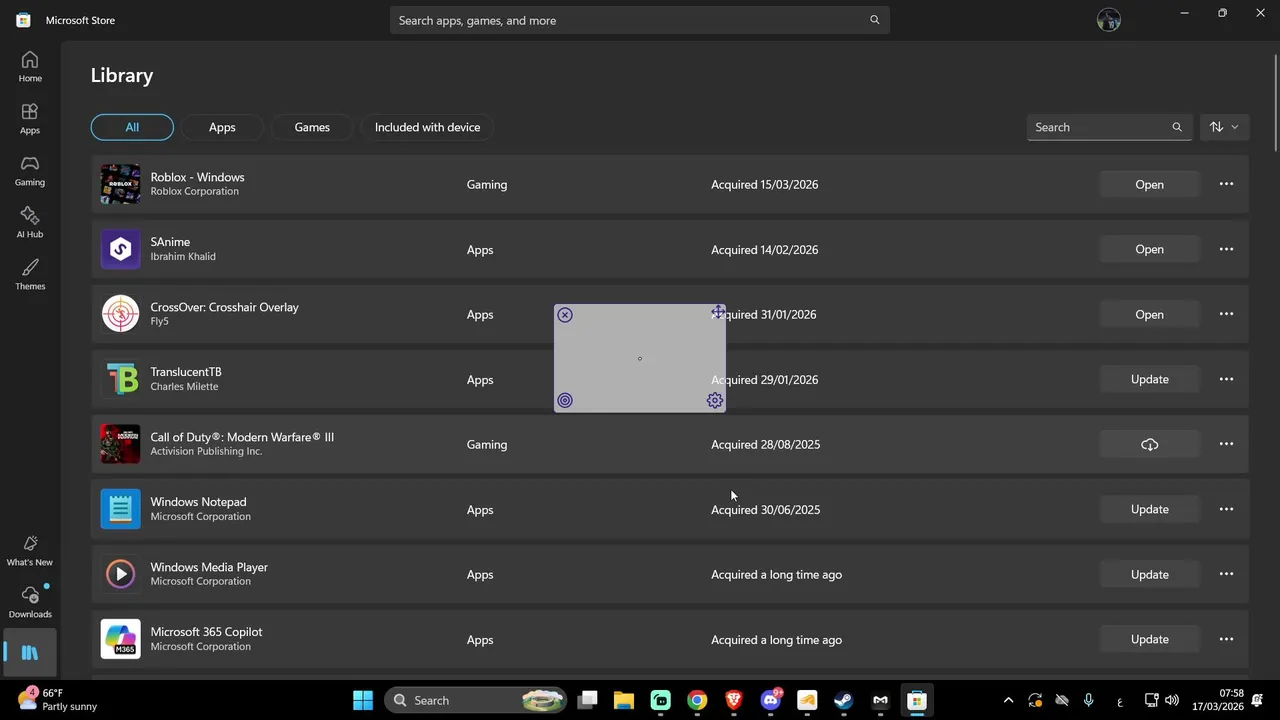Click the SAnime app icon
This screenshot has height=720, width=1280.
click(120, 249)
